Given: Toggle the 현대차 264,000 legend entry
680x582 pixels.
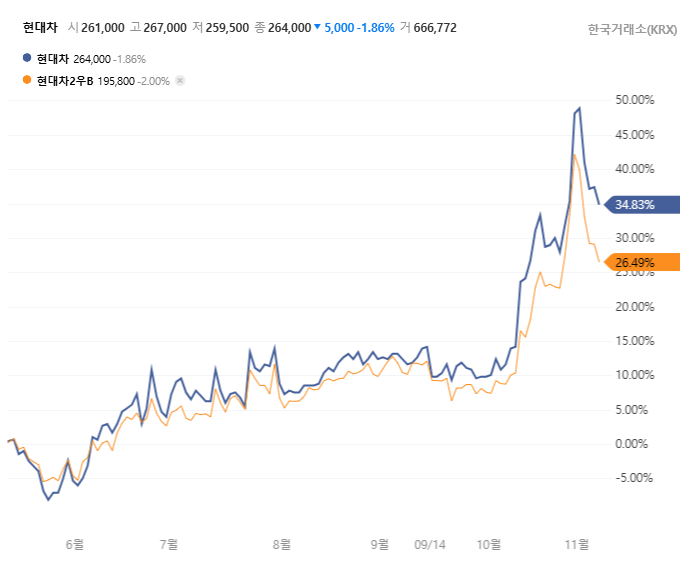Looking at the screenshot, I should click(x=90, y=59).
